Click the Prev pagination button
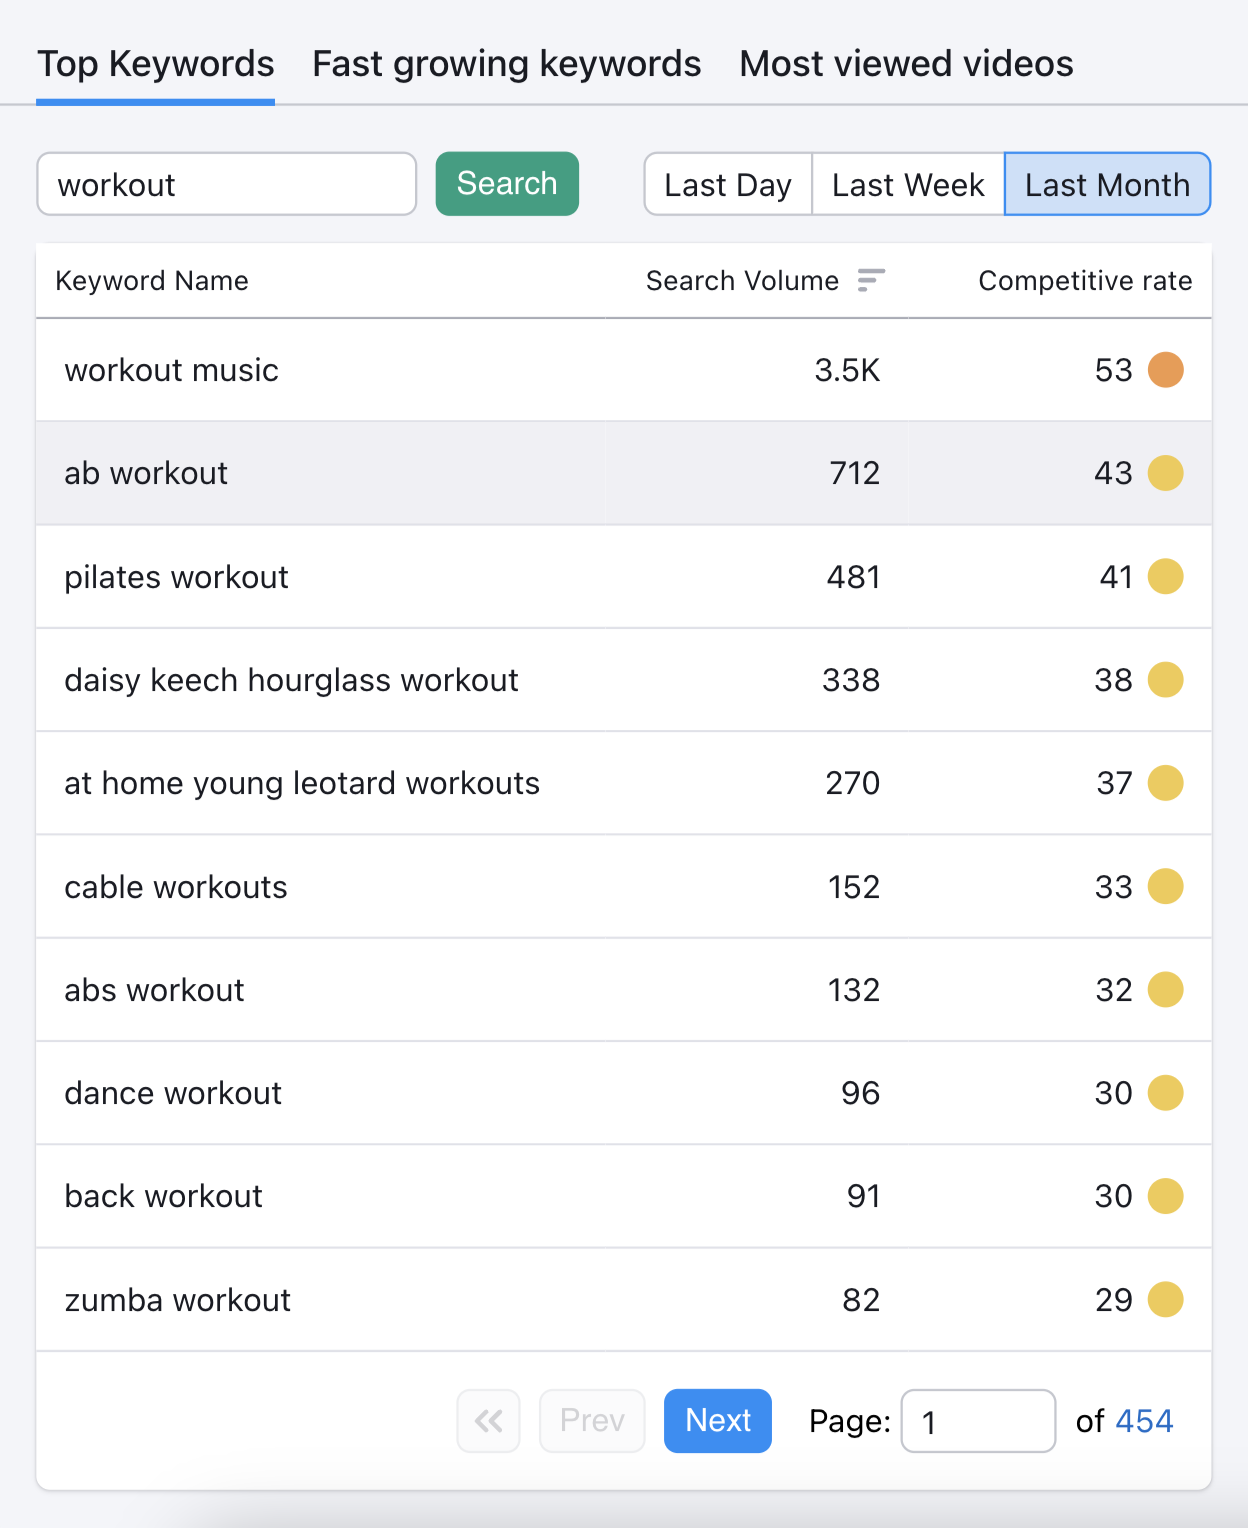This screenshot has height=1528, width=1248. (x=592, y=1420)
